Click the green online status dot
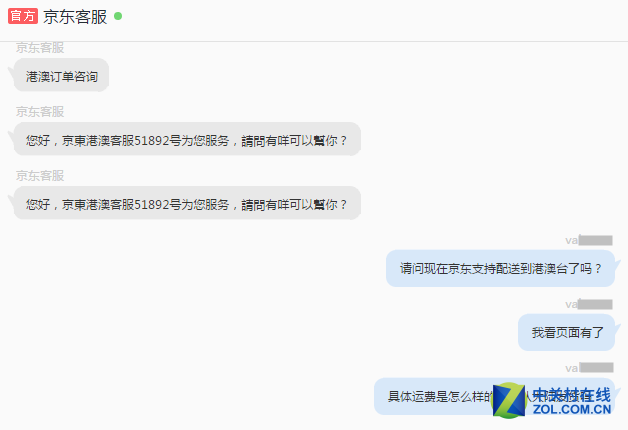This screenshot has height=430, width=628. pos(118,16)
